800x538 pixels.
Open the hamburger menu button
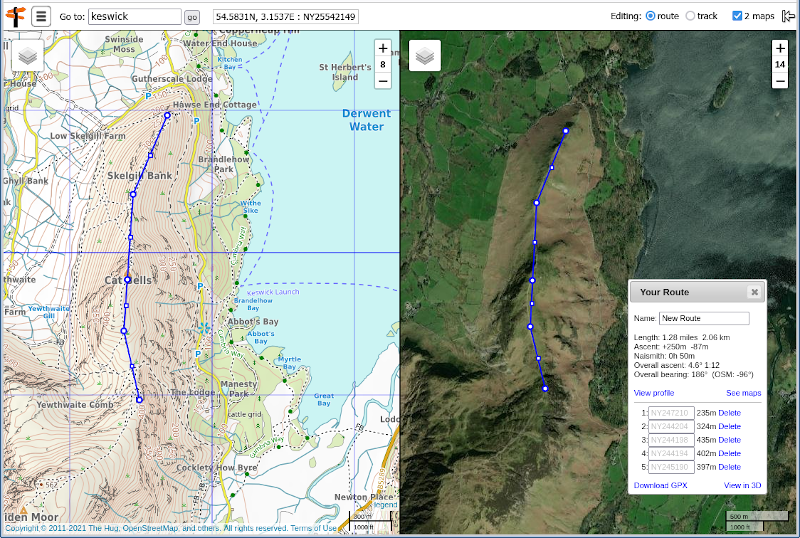coord(41,16)
